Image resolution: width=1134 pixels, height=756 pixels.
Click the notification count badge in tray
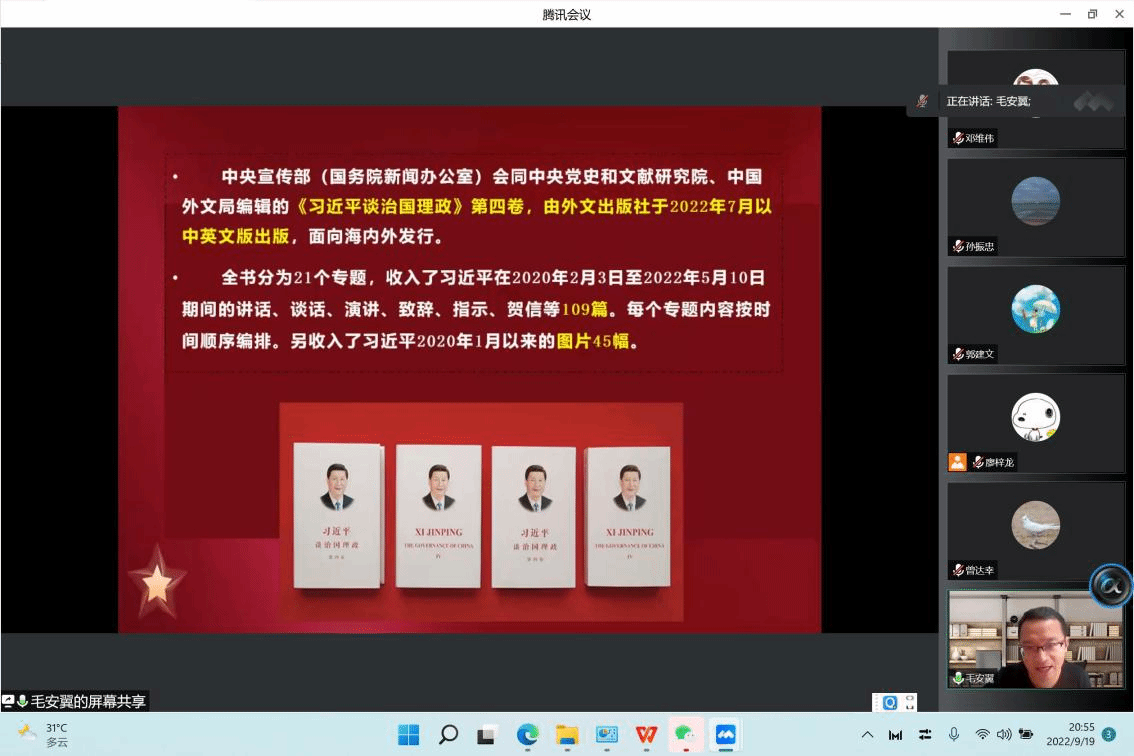coord(1108,735)
